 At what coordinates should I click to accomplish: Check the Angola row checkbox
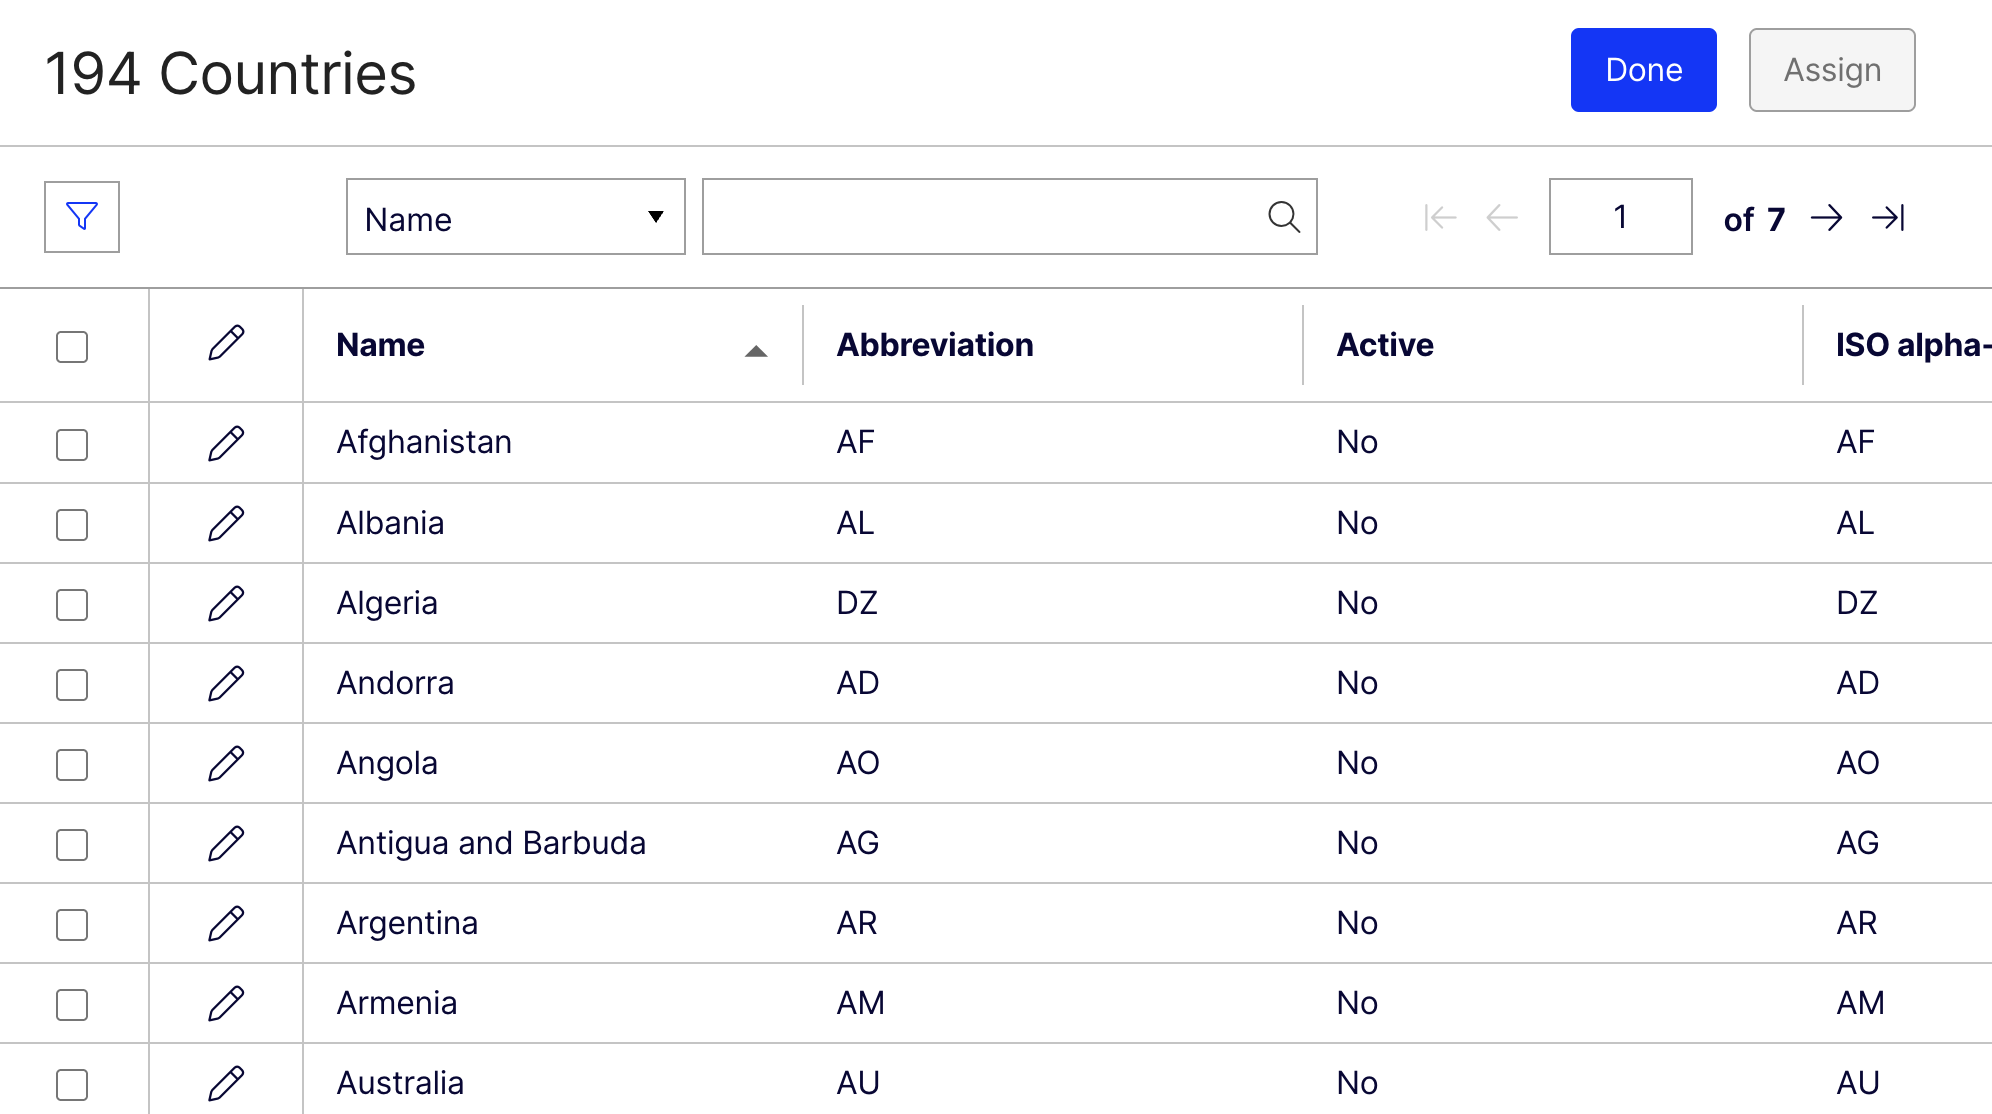tap(72, 763)
